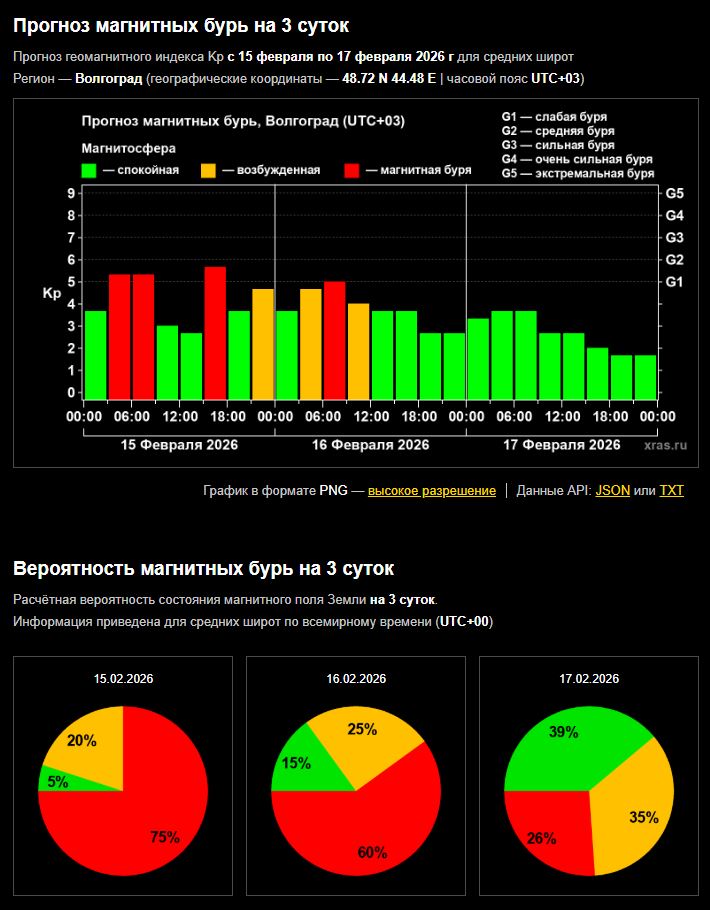Open the JSON API data link
Viewport: 710px width, 910px height.
click(612, 491)
